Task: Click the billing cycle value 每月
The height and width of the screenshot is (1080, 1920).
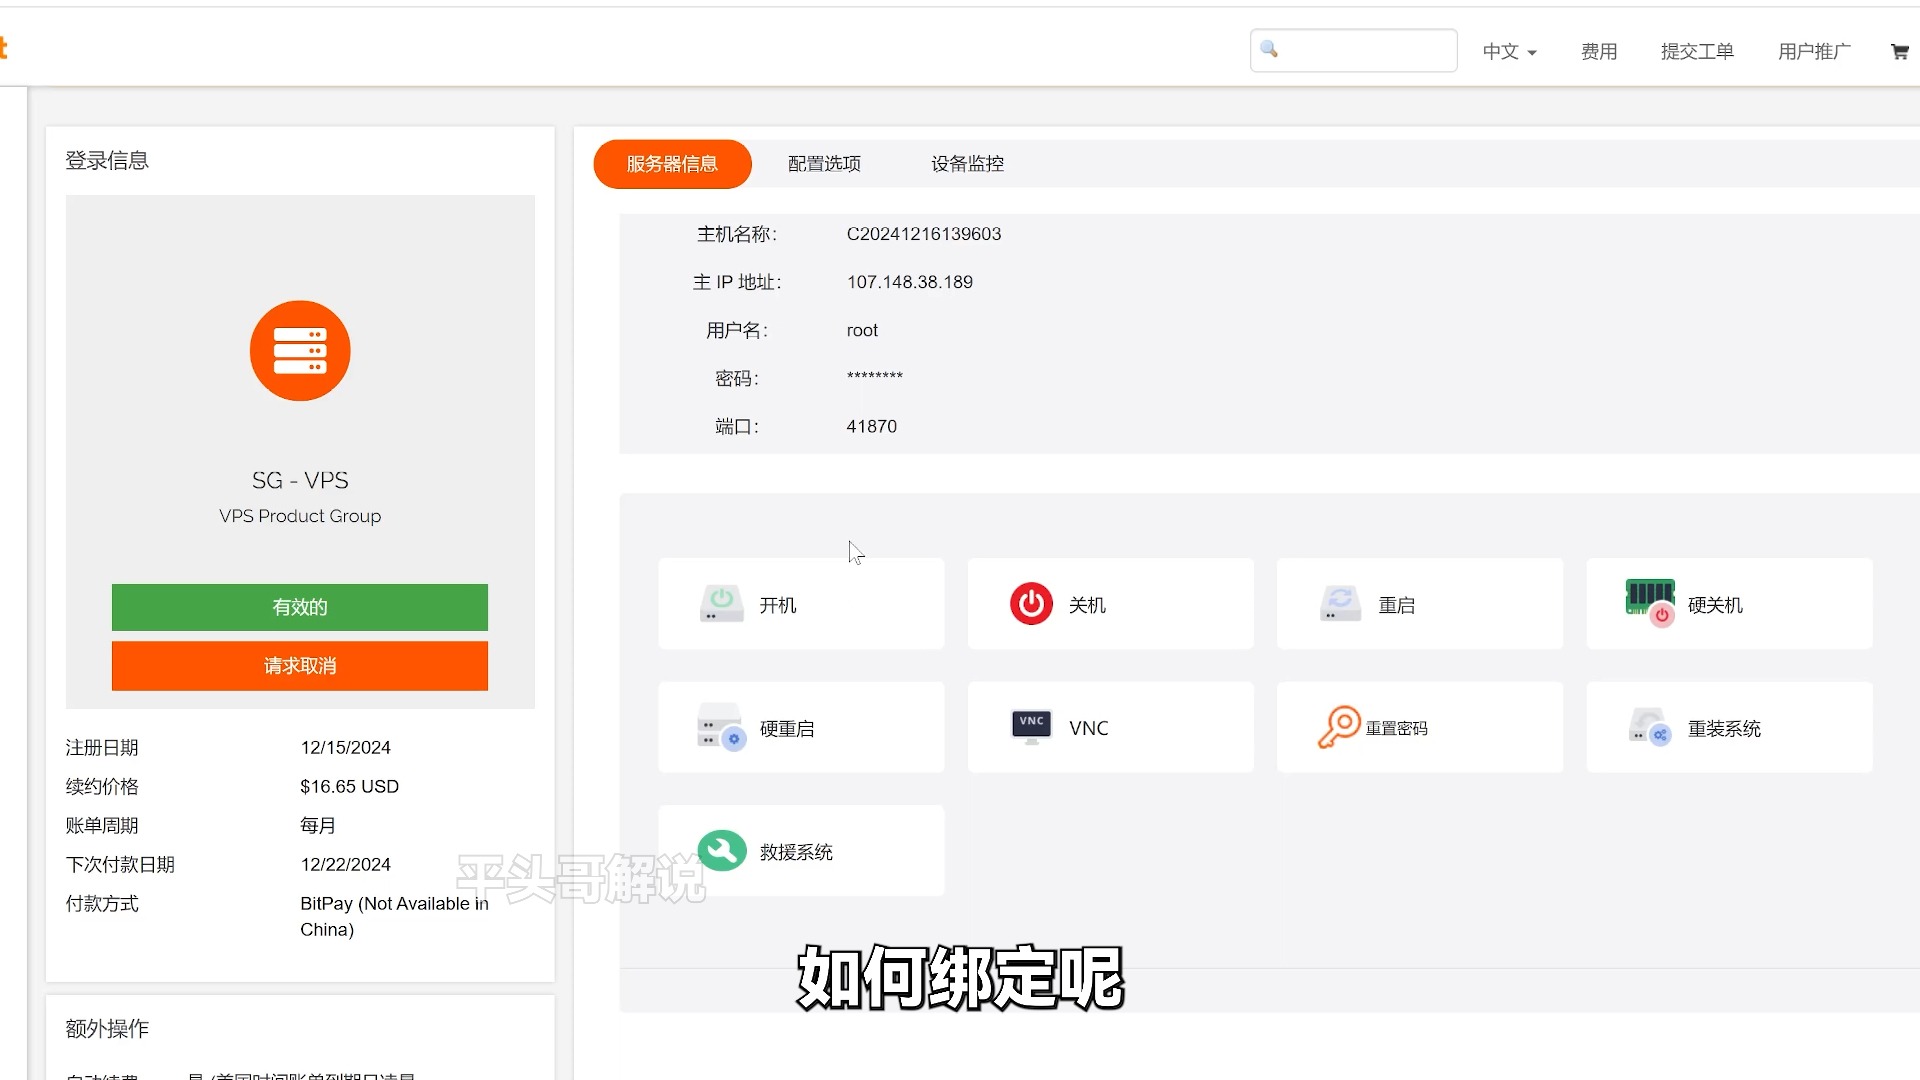Action: pyautogui.click(x=318, y=825)
